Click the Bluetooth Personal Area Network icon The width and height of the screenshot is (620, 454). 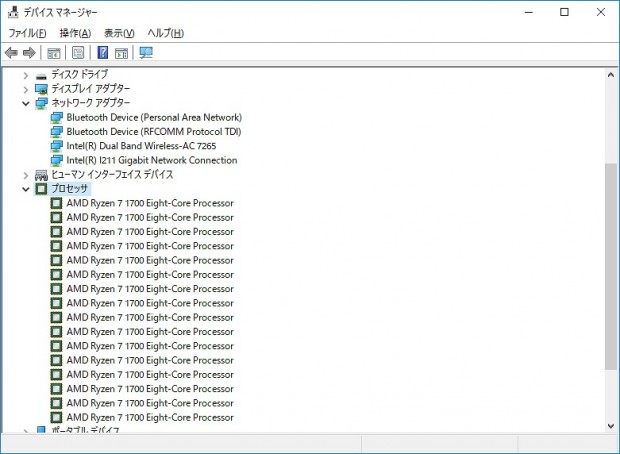pyautogui.click(x=57, y=118)
